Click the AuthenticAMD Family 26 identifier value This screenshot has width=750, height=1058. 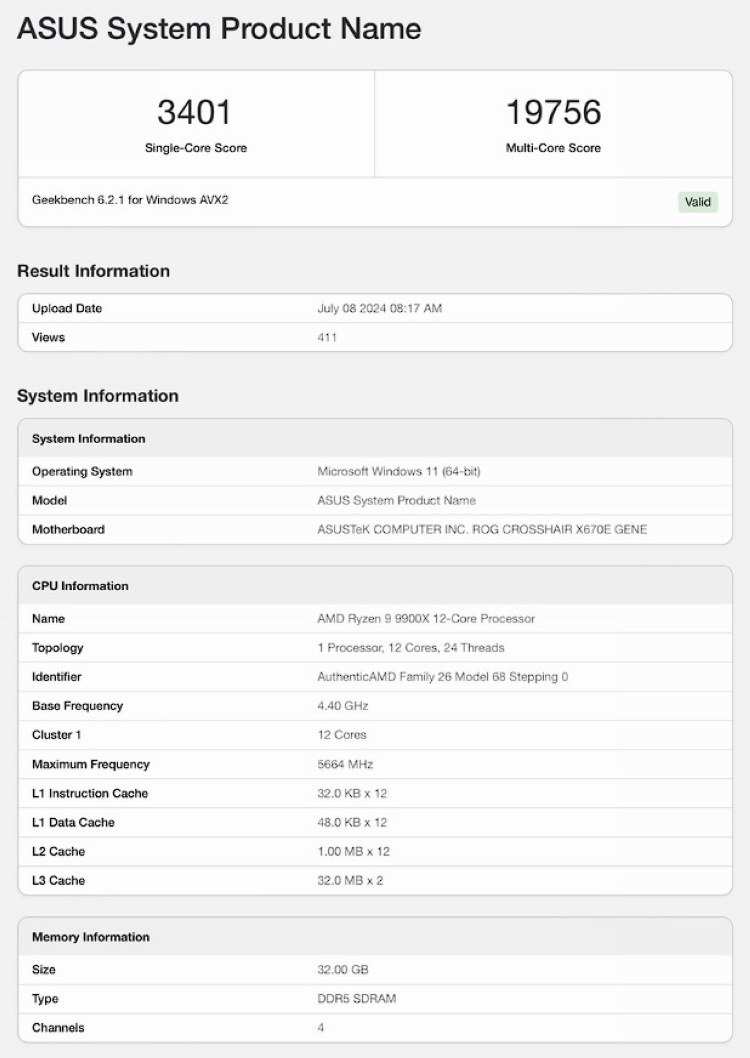(x=442, y=677)
